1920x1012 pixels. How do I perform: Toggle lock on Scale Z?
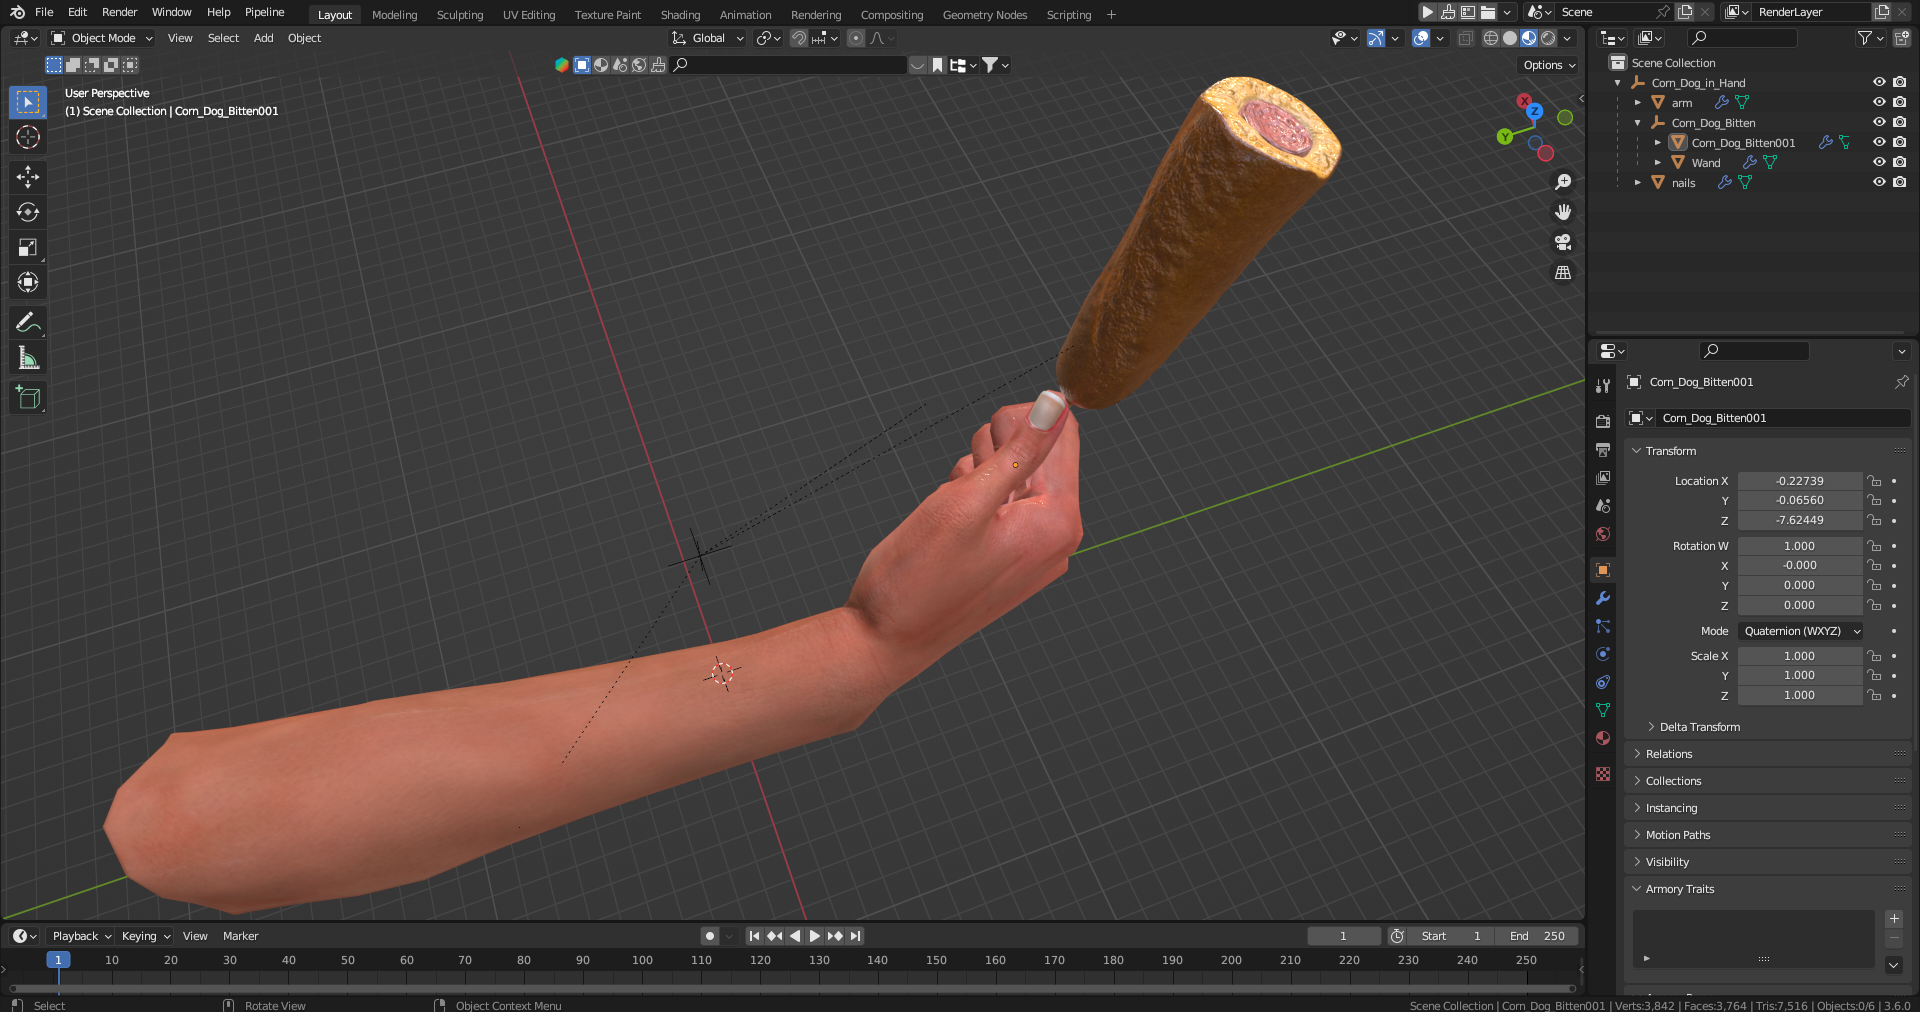[x=1874, y=695]
